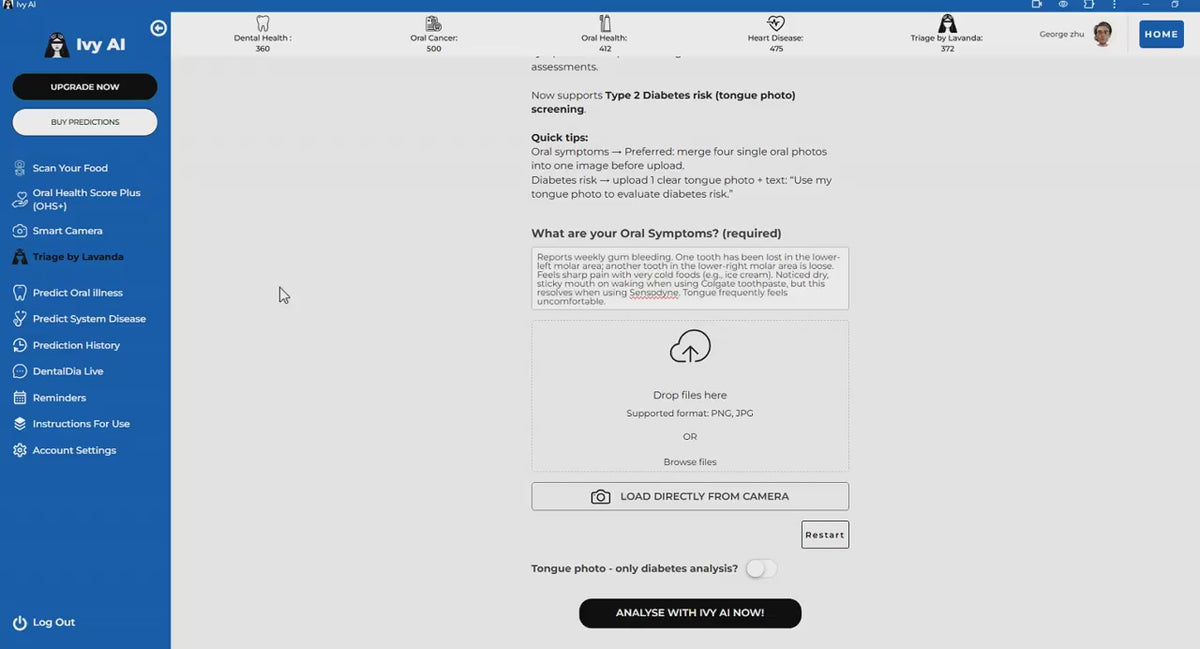
Task: Collapse sidebar with the back arrow icon
Action: coord(158,28)
